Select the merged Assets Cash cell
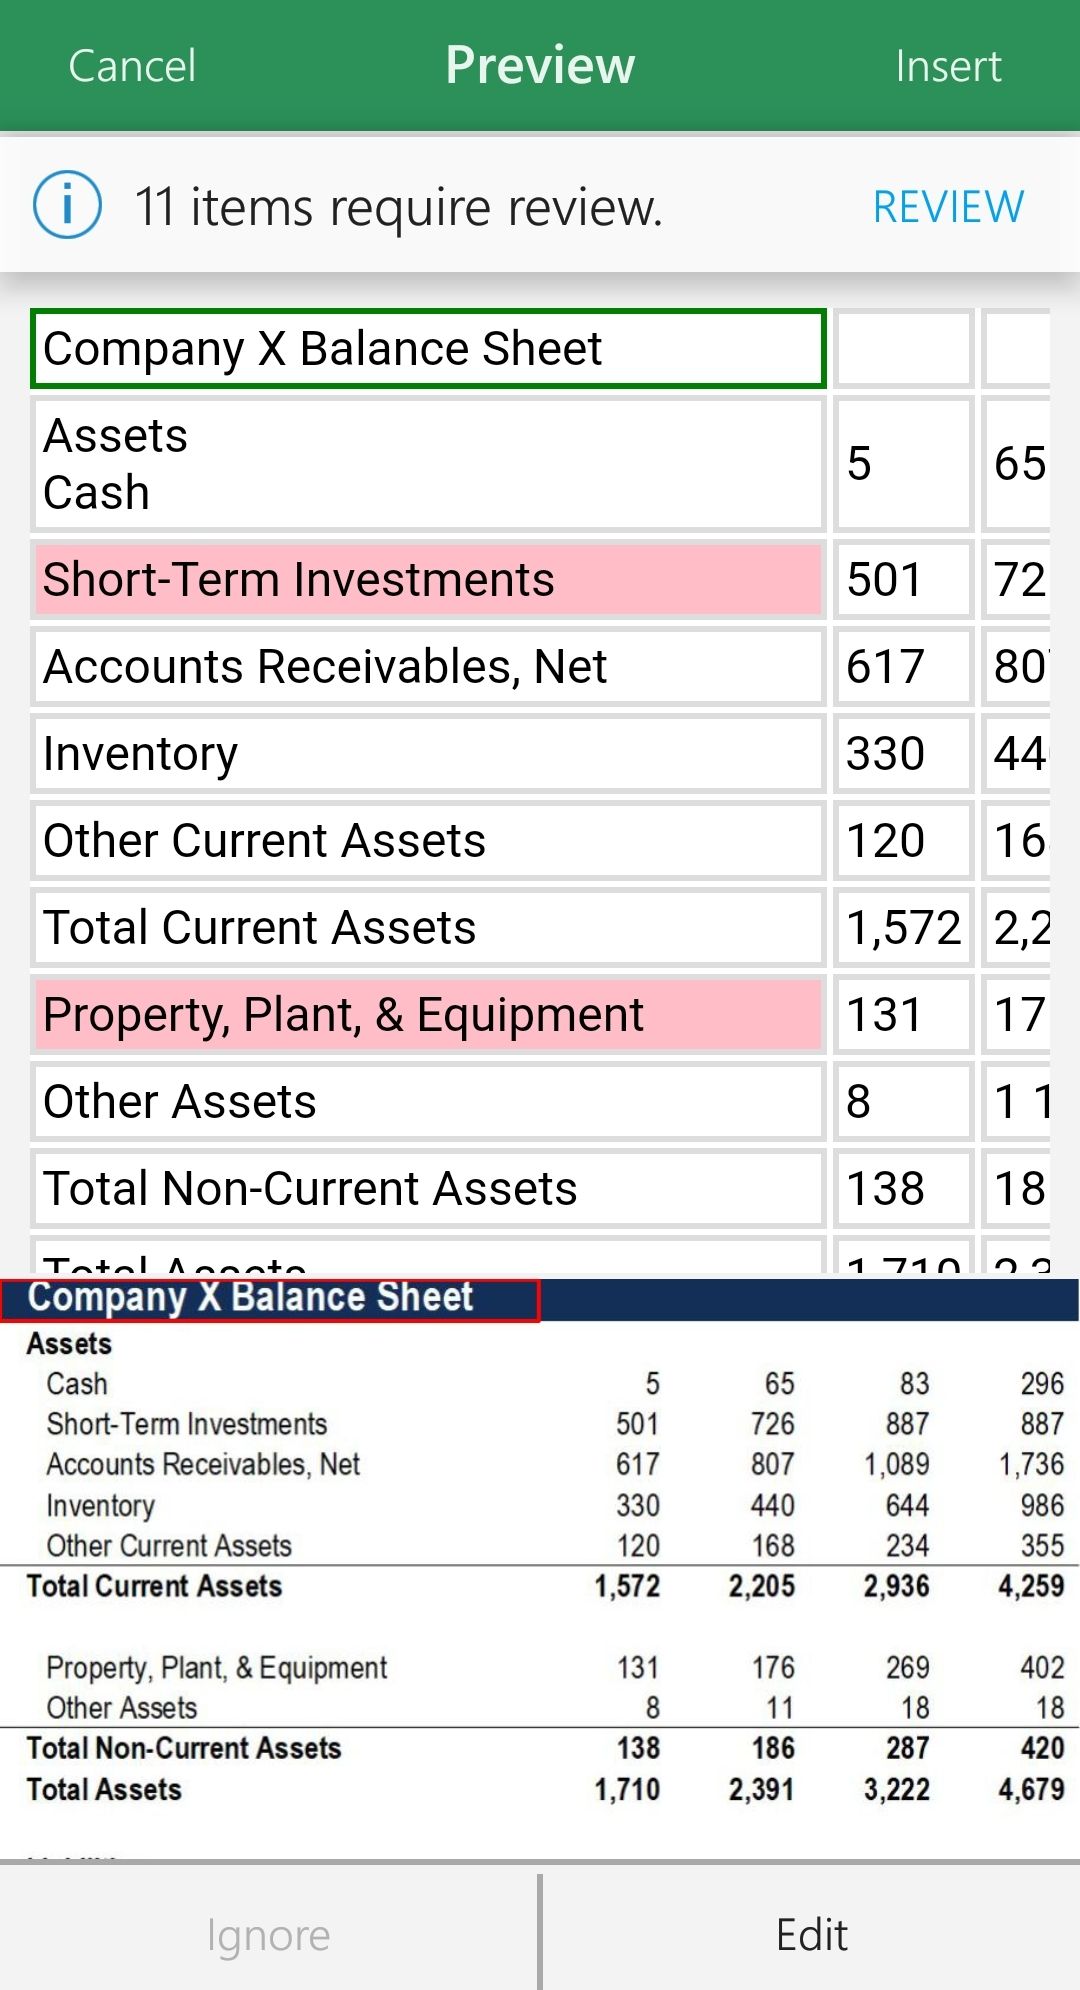This screenshot has width=1080, height=1990. click(x=427, y=463)
